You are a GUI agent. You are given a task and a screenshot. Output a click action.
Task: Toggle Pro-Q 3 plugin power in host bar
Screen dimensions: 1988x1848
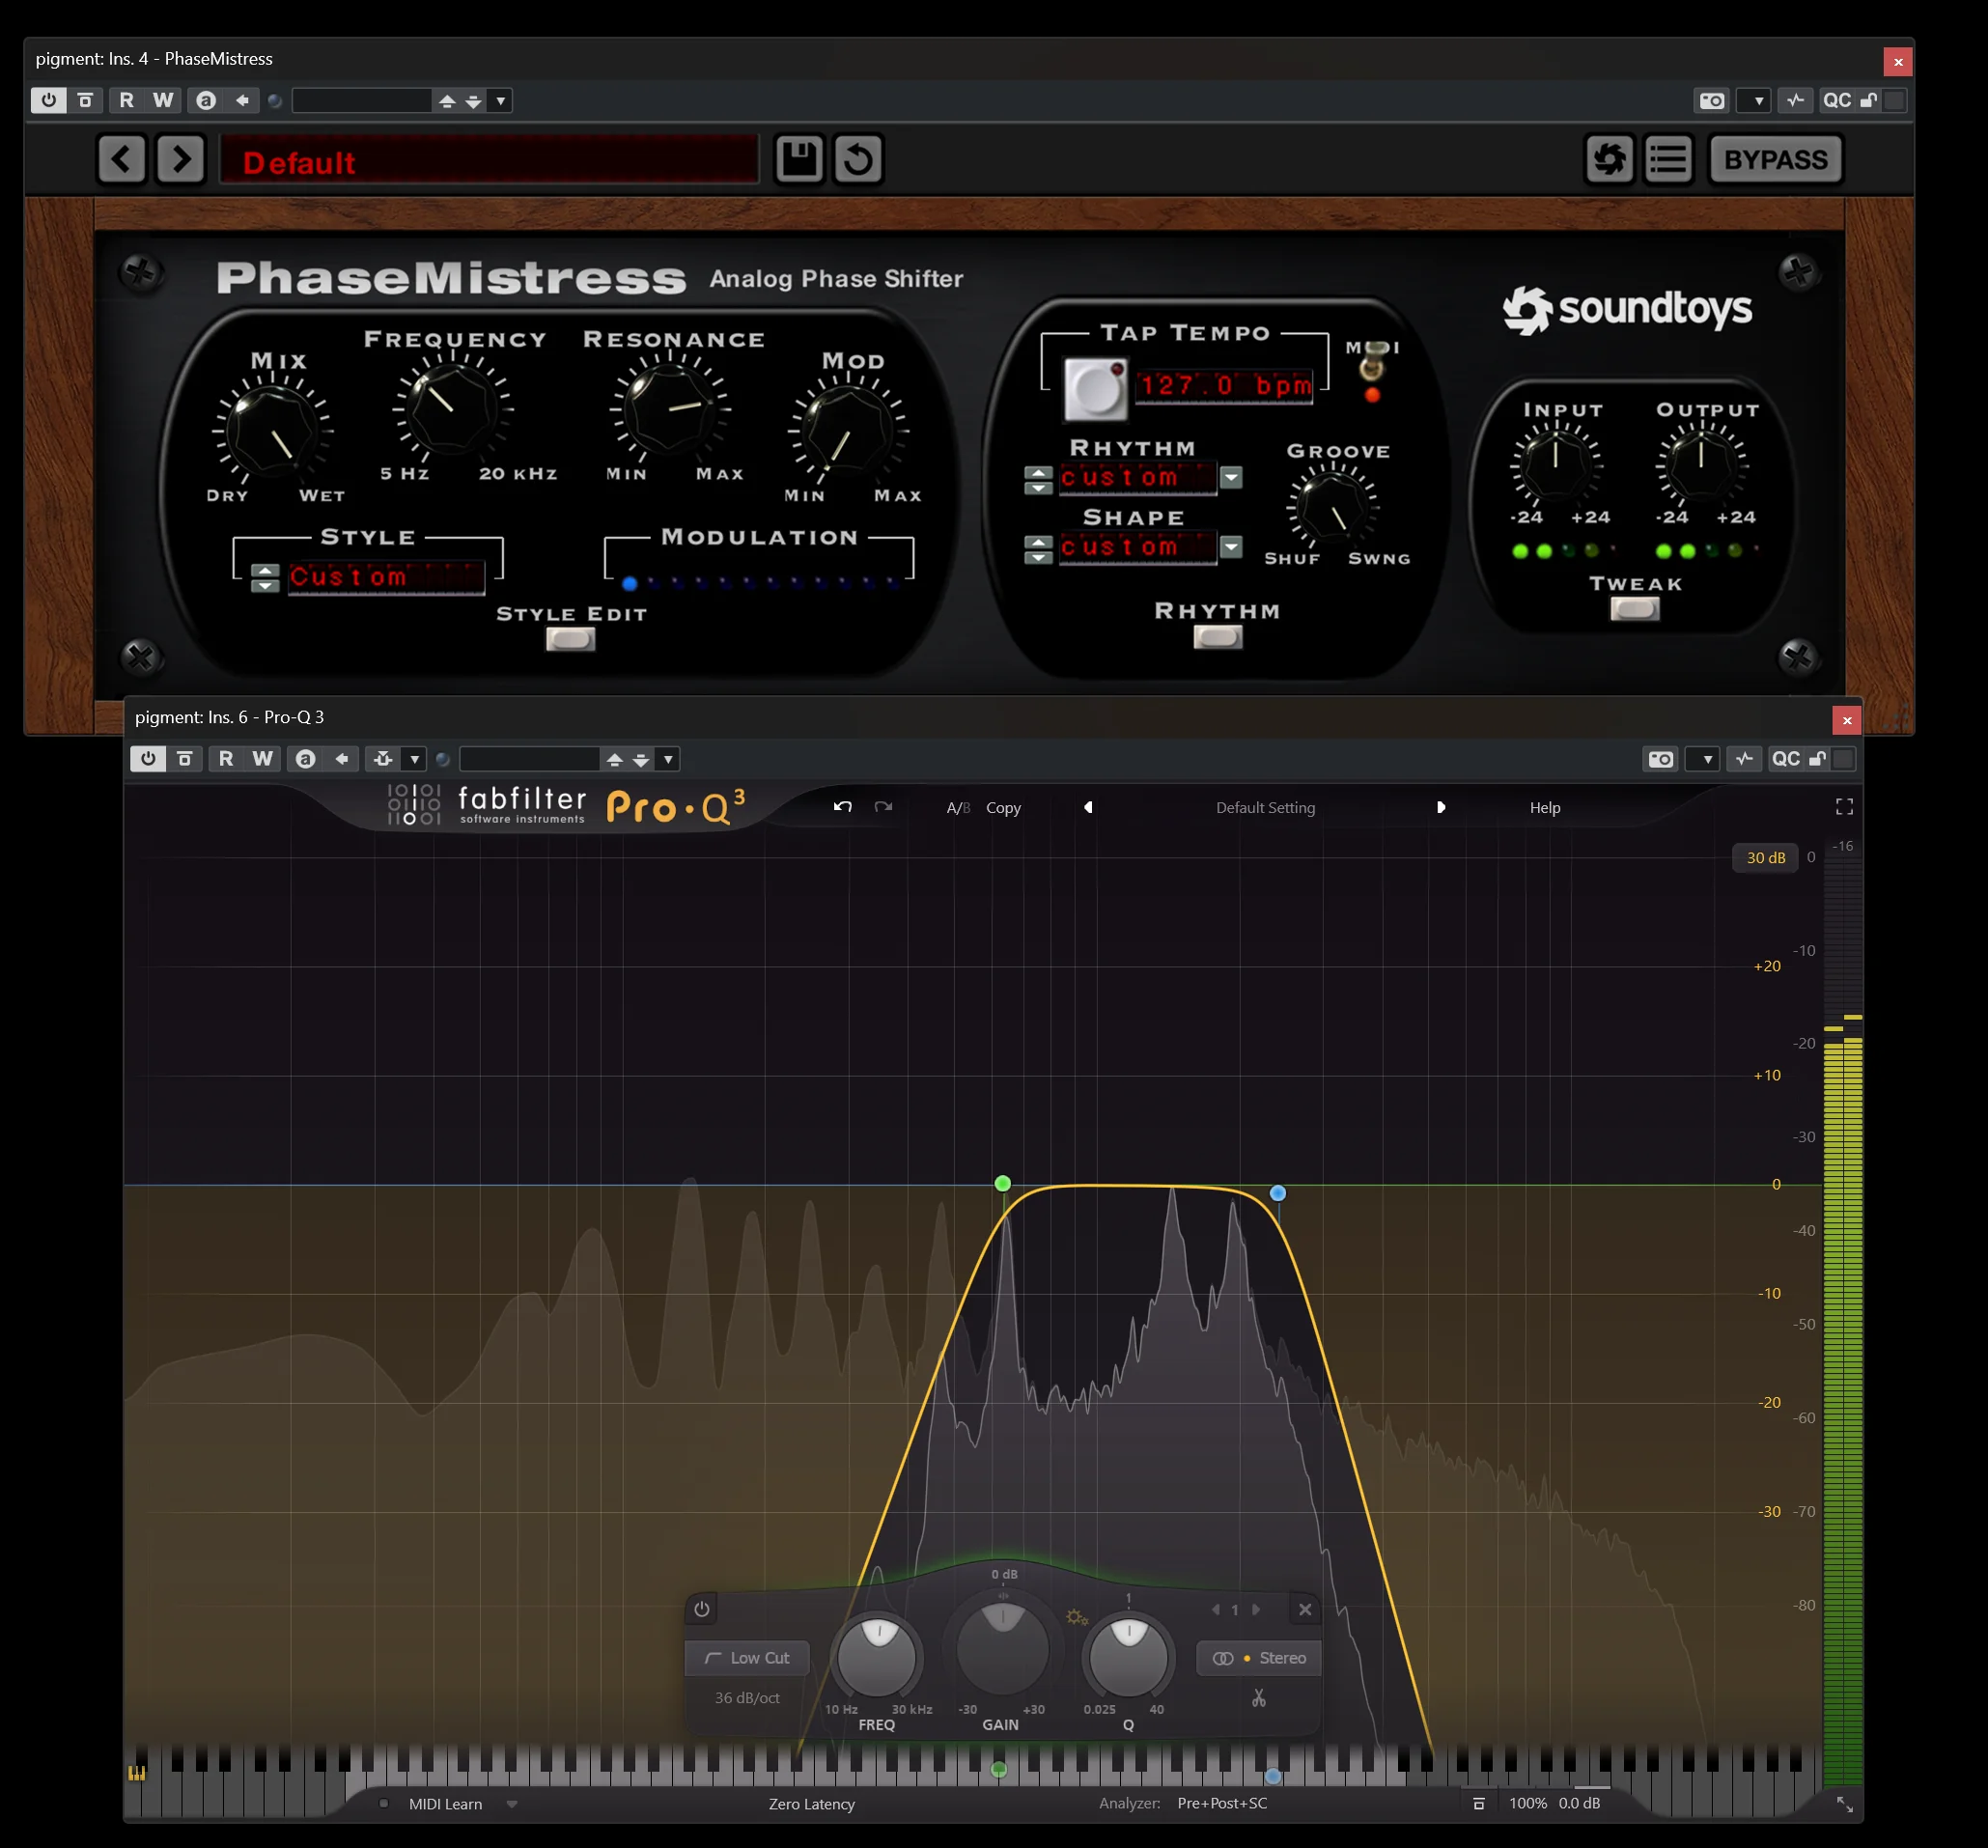coord(148,759)
